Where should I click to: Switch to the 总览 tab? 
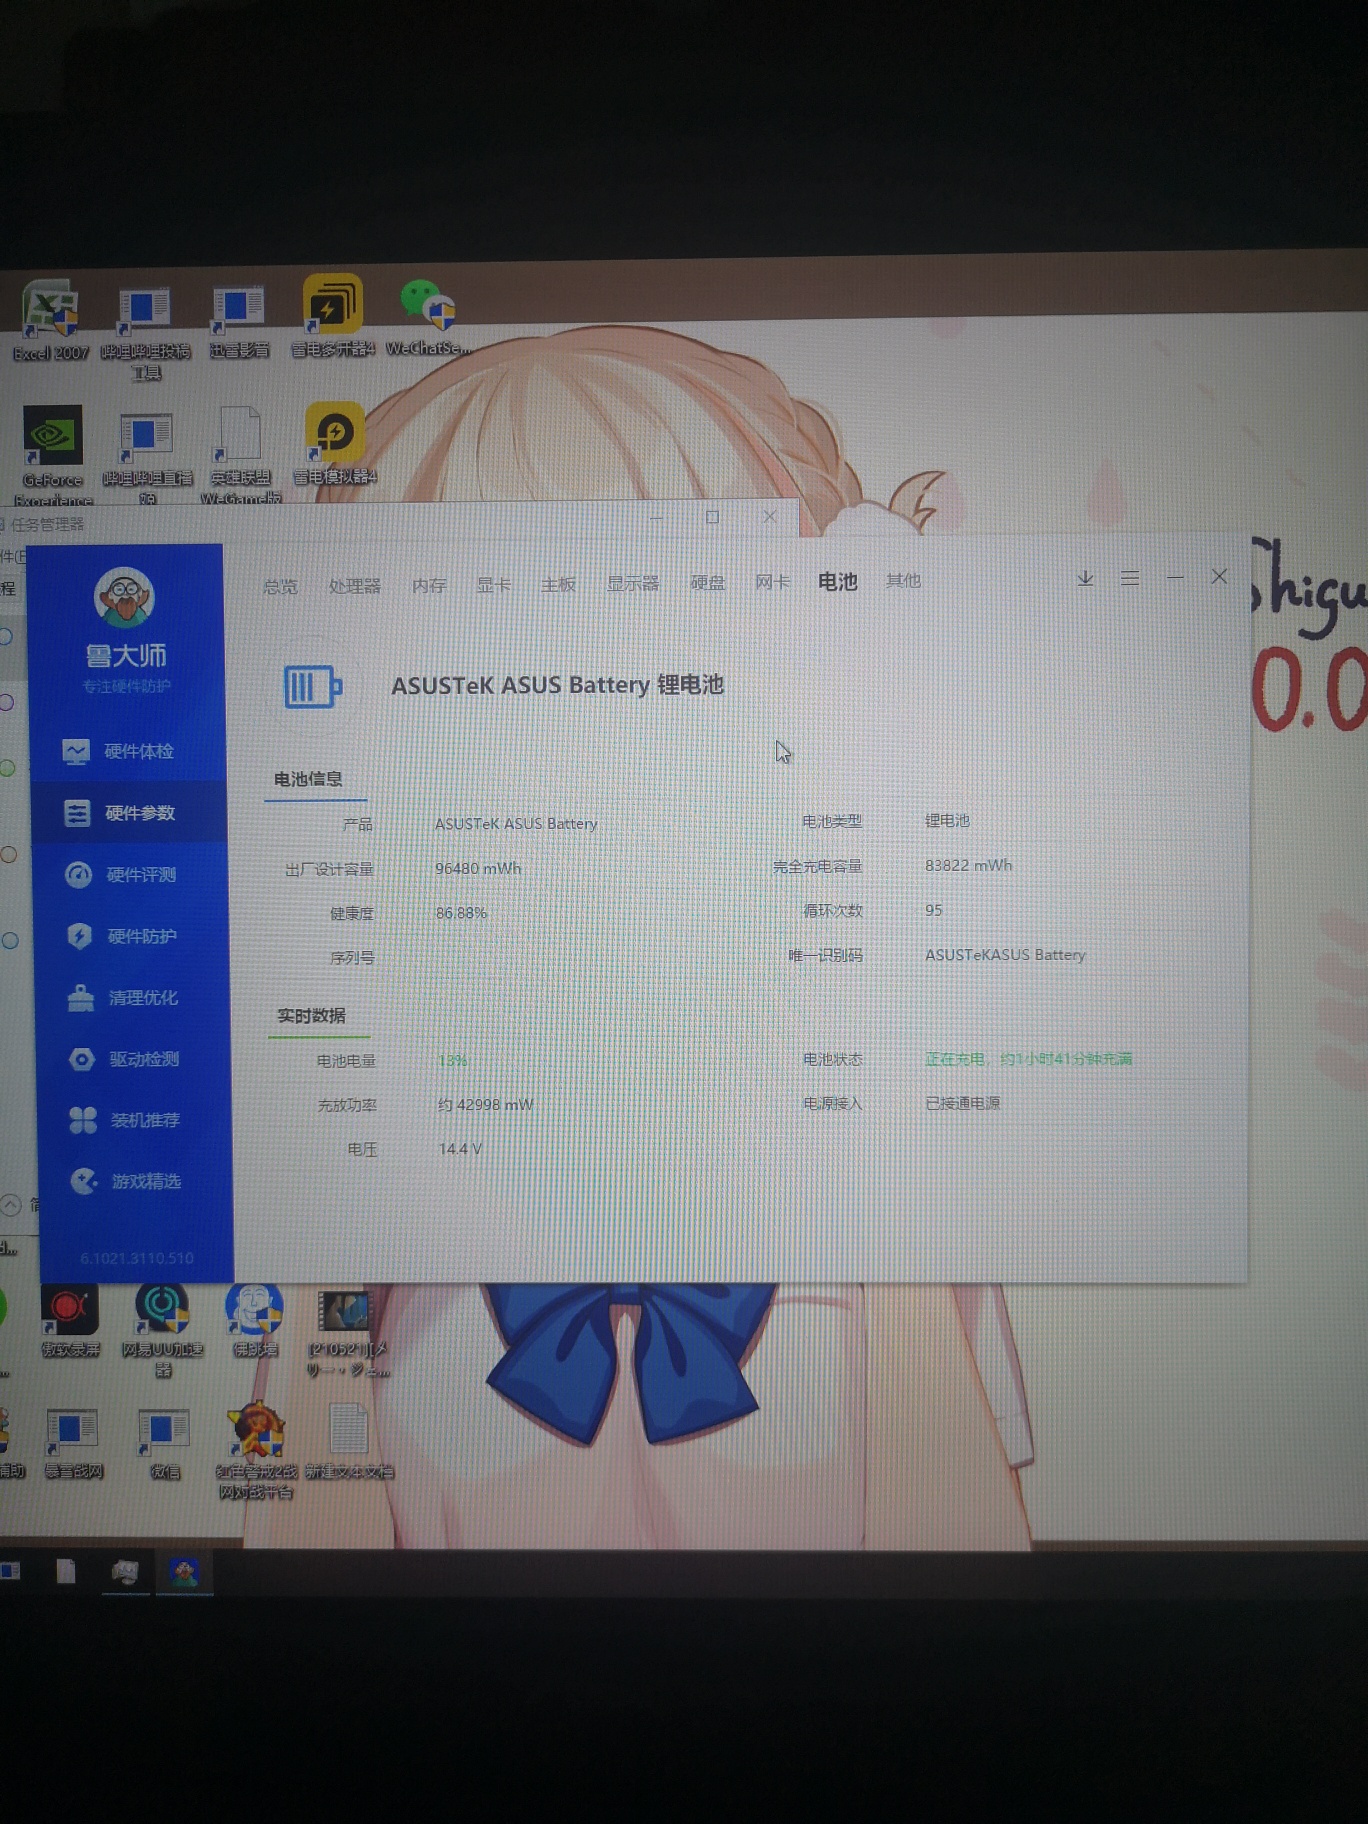coord(280,586)
